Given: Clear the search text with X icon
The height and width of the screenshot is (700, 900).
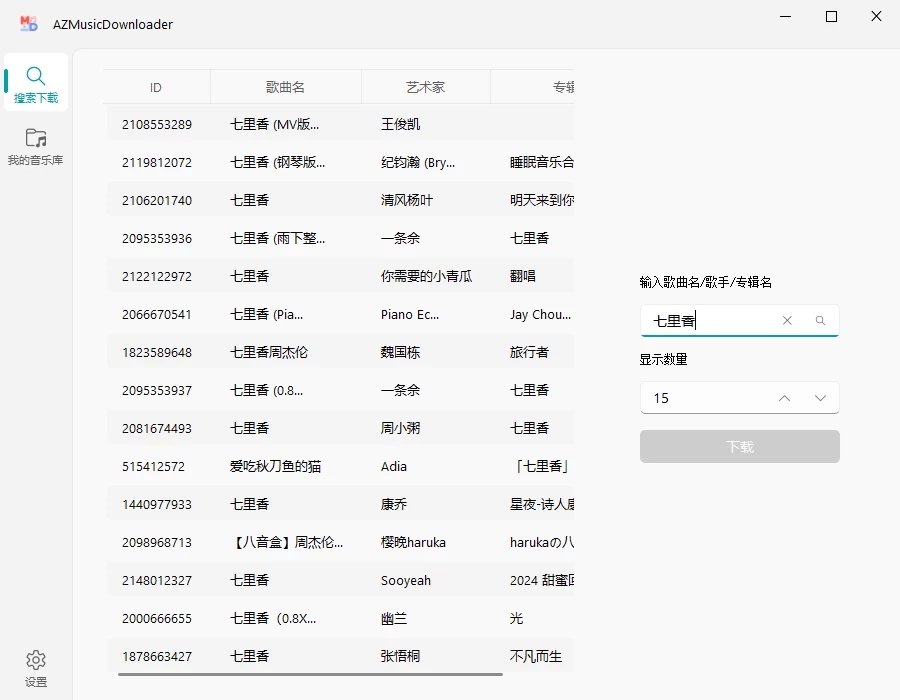Looking at the screenshot, I should (x=787, y=321).
